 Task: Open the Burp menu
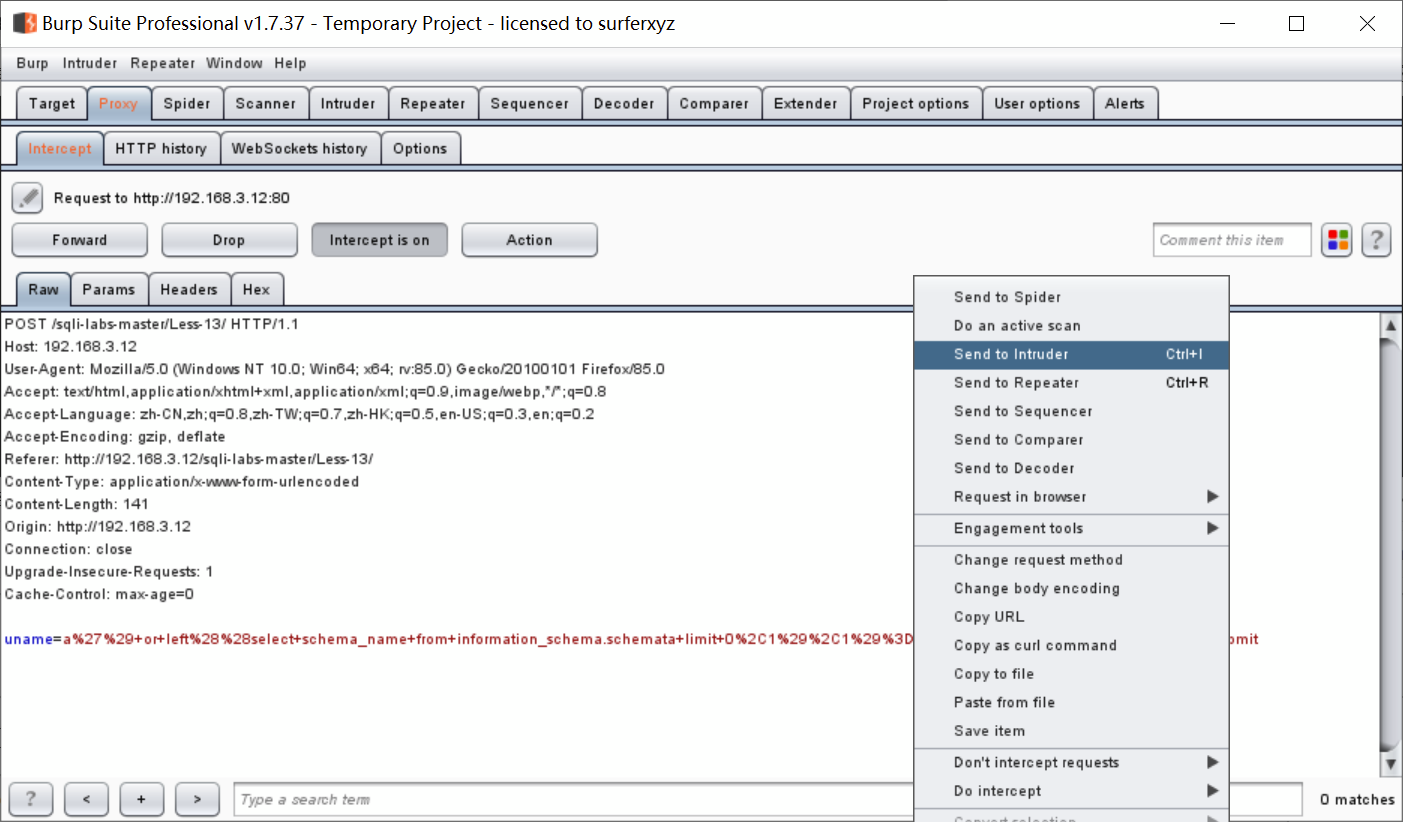click(33, 63)
